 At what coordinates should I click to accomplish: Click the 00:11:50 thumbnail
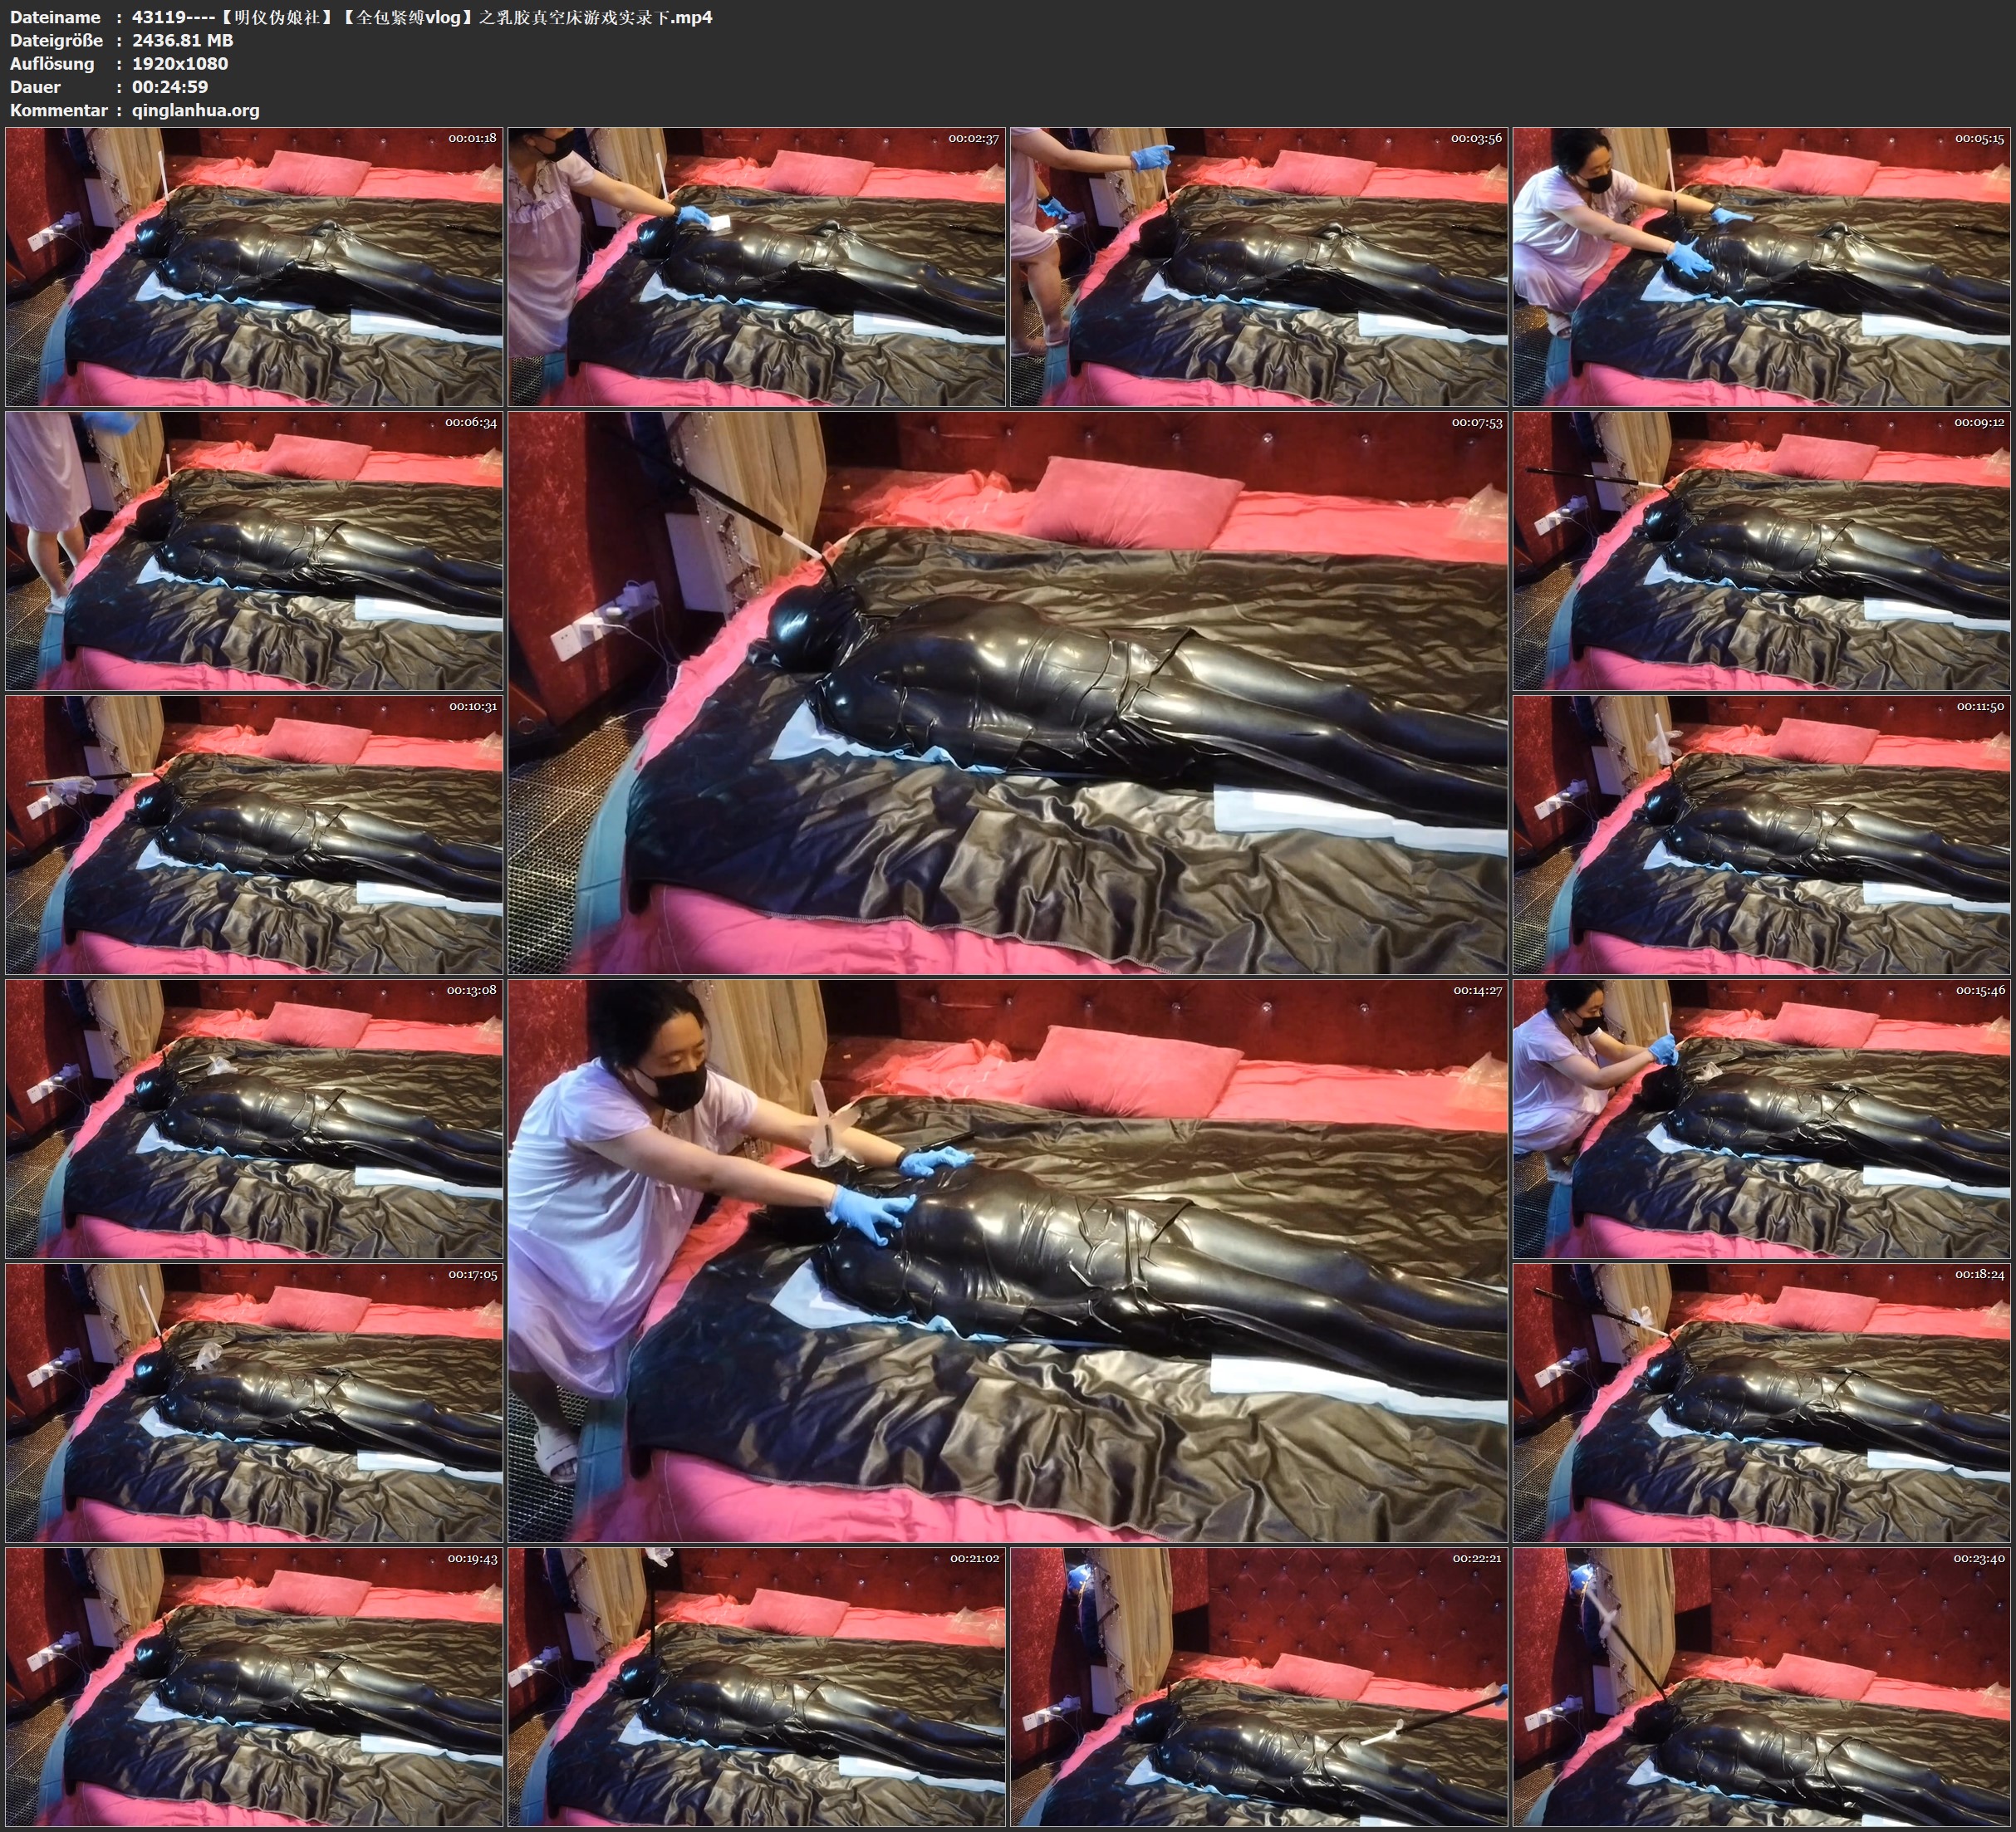[1762, 834]
